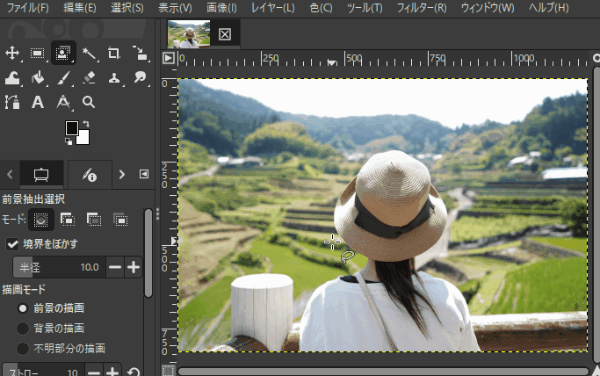Click the 前景抽出選択 options heading
600x376 pixels.
(34, 199)
